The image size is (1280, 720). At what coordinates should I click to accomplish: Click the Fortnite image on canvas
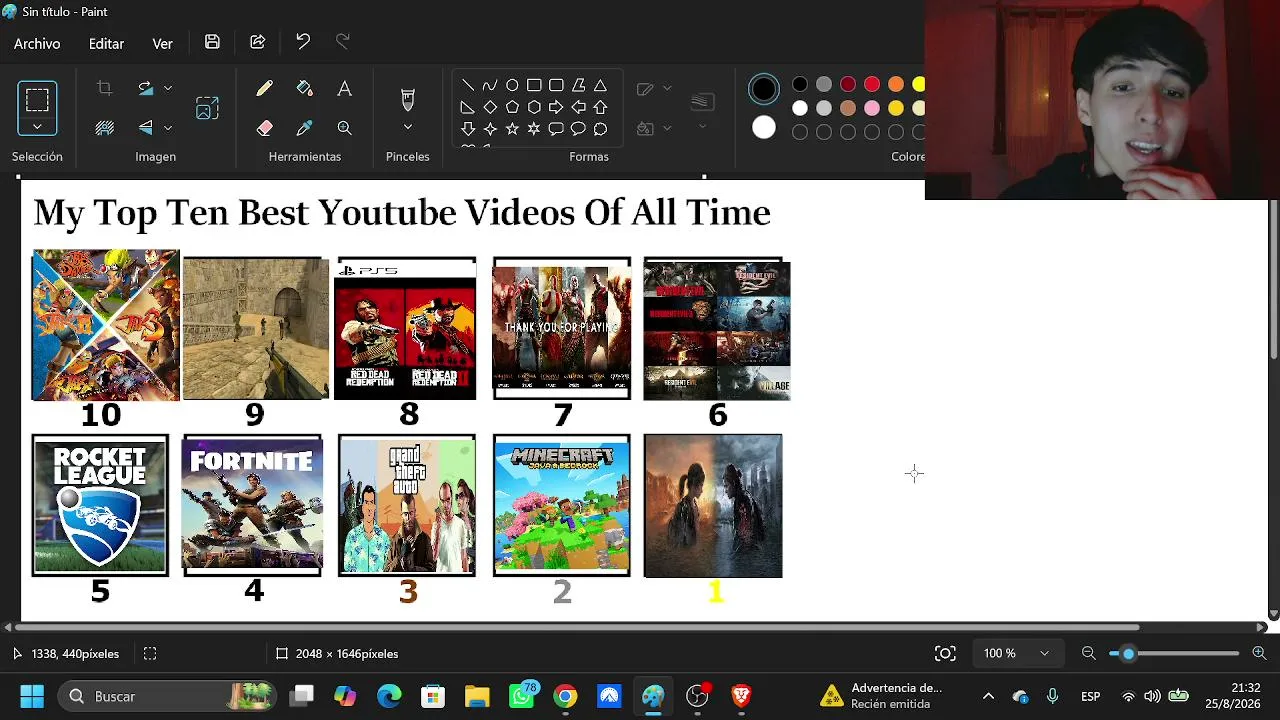pos(252,505)
